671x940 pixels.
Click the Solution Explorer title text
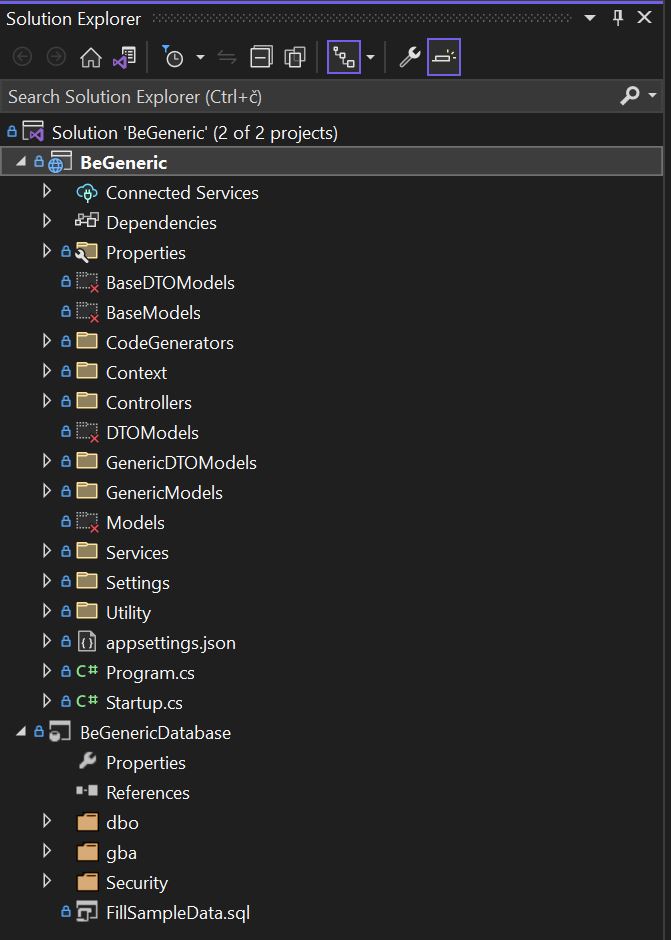73,19
